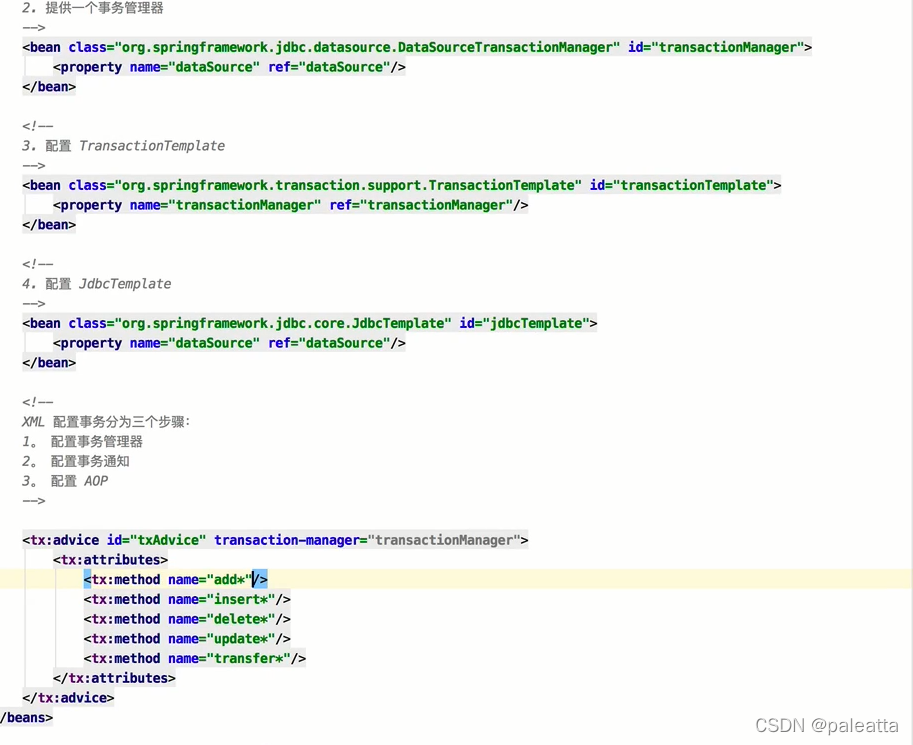Click comment line '2。 配置事务通知'
The image size is (913, 745).
(76, 461)
